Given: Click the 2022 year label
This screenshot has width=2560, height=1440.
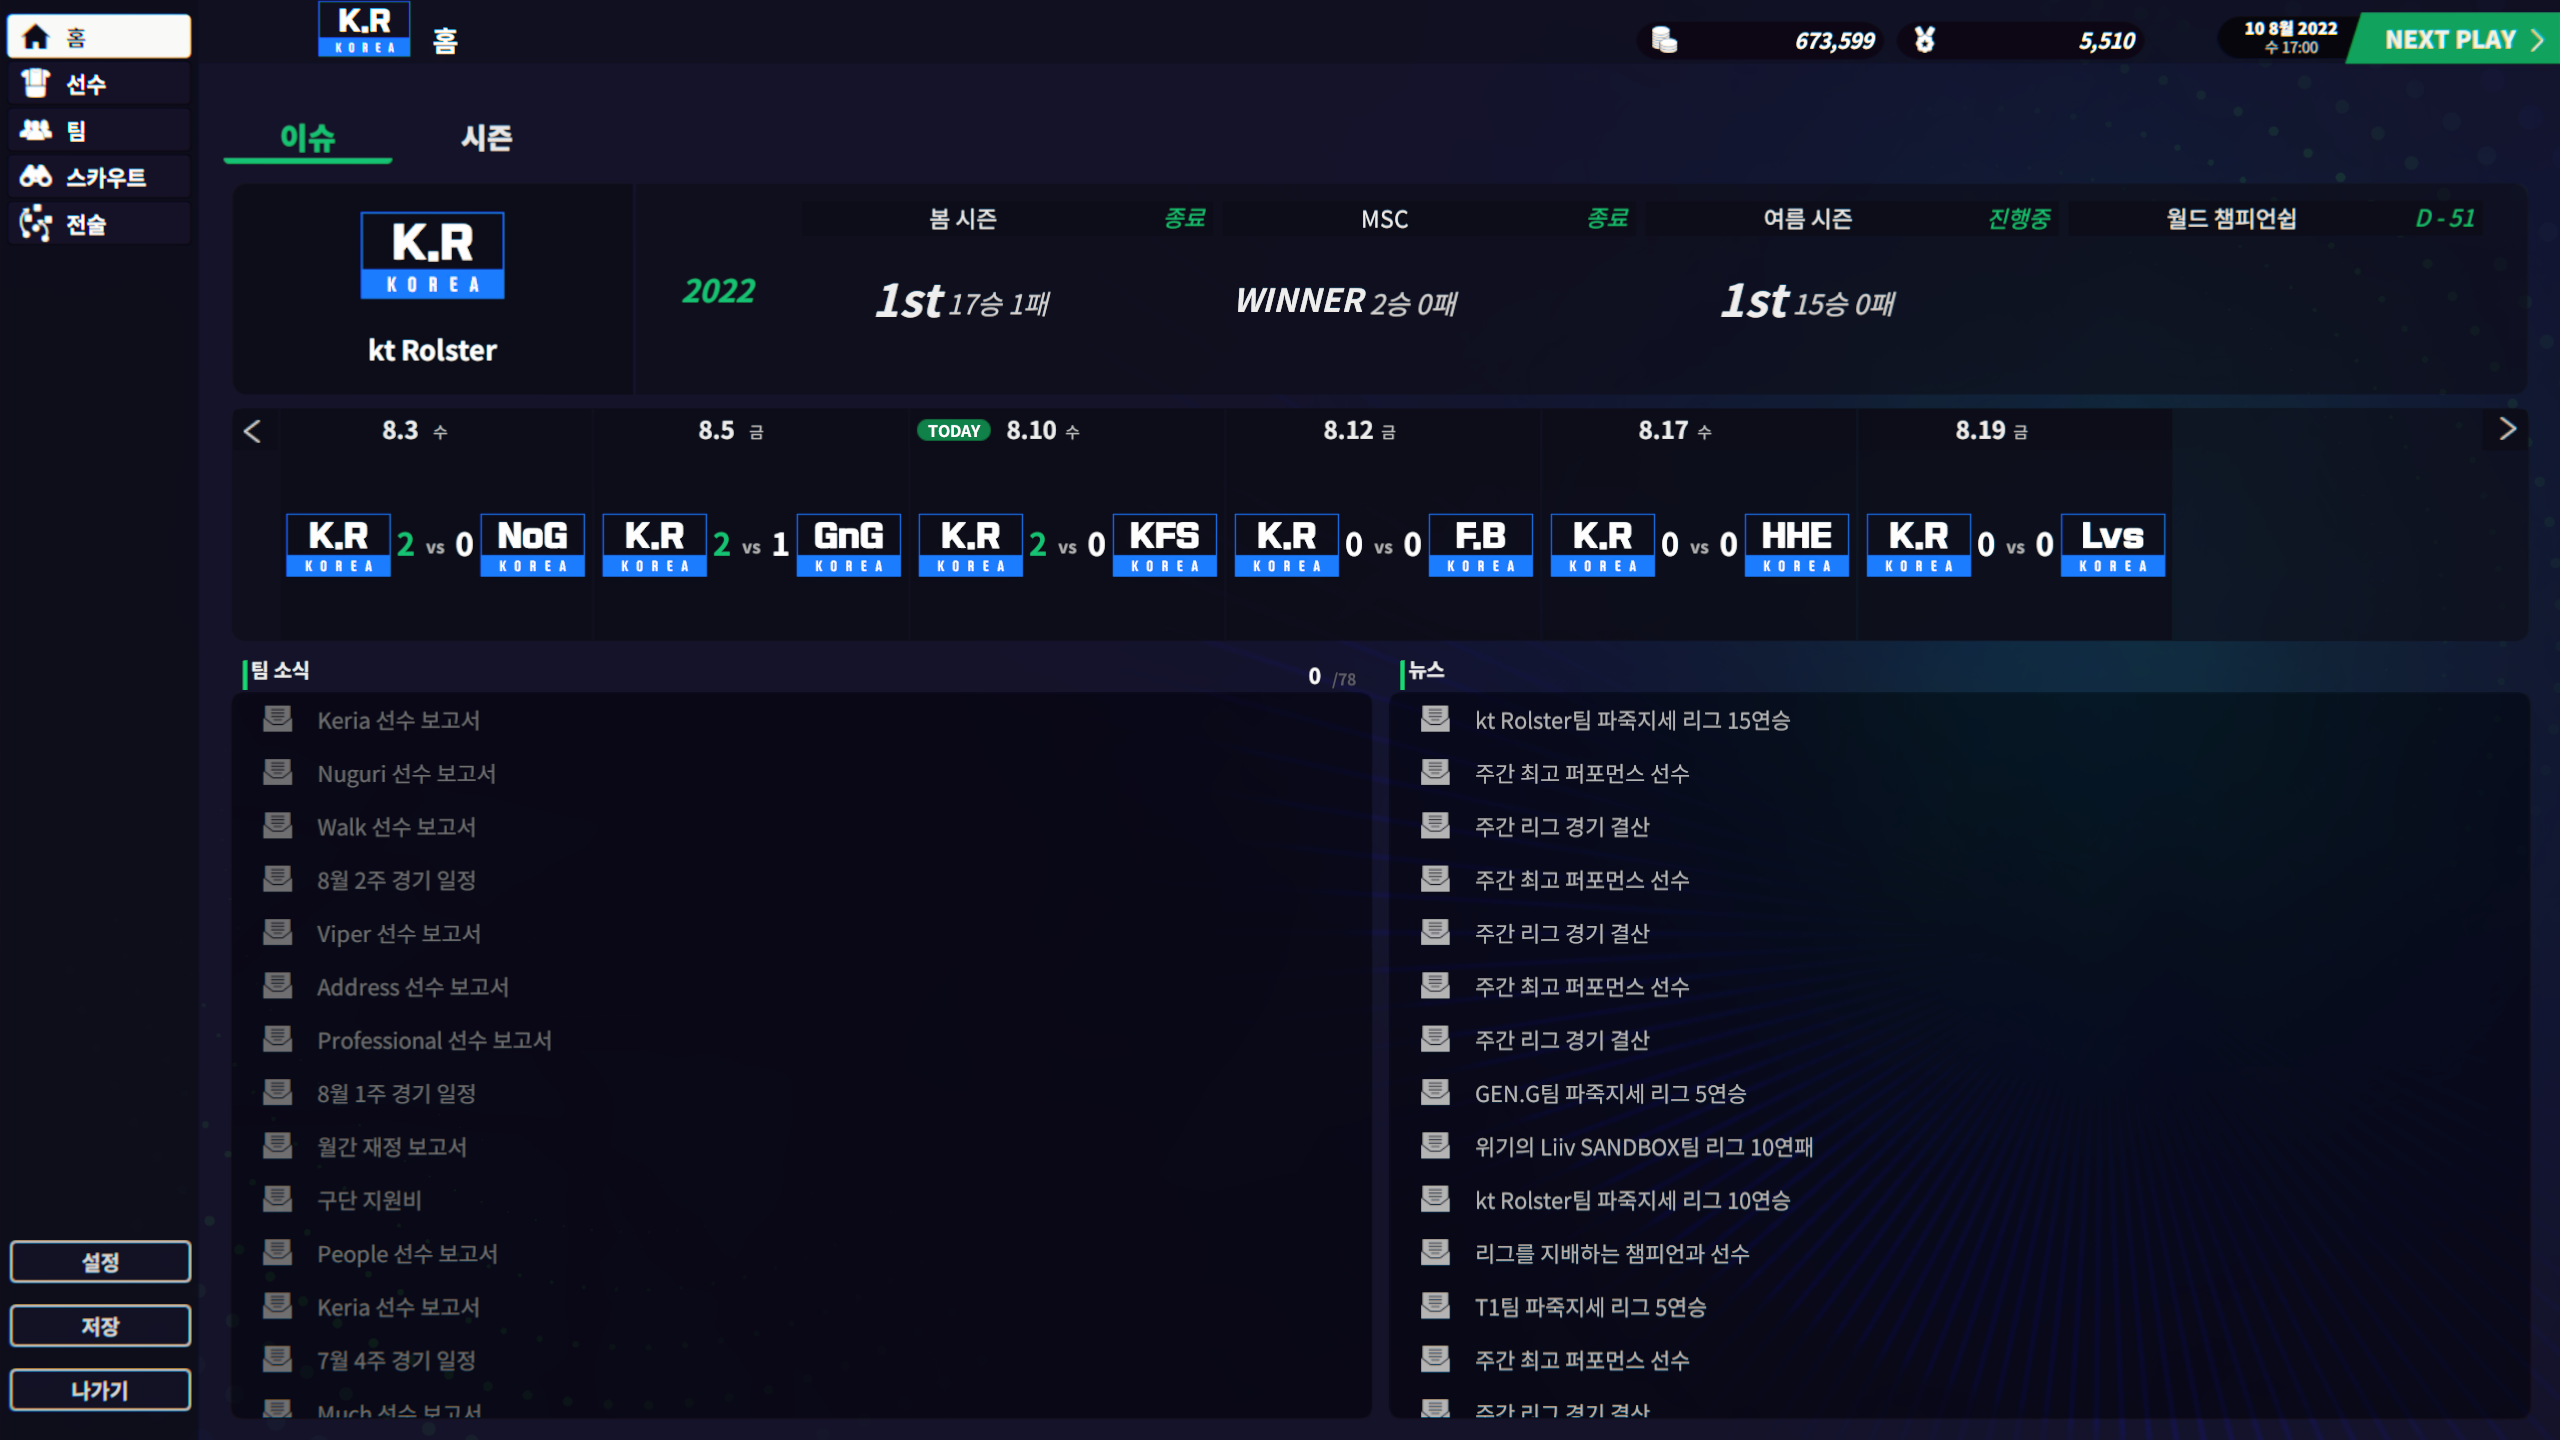Looking at the screenshot, I should coord(719,291).
